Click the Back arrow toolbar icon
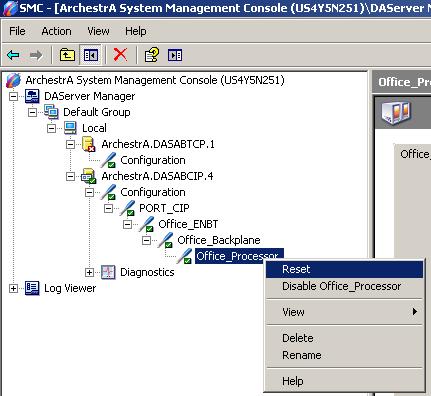Image resolution: width=431 pixels, height=396 pixels. point(13,55)
